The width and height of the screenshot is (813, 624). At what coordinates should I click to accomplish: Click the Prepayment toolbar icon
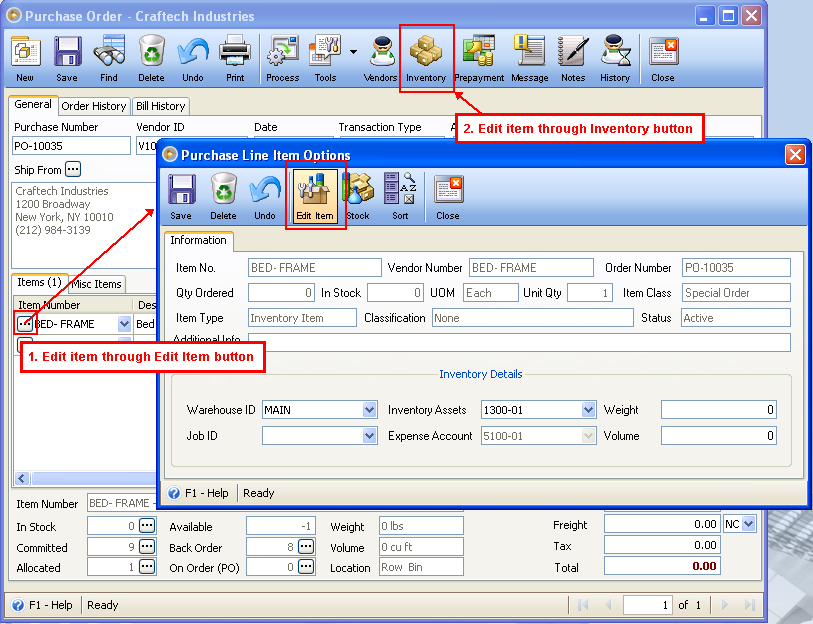(479, 59)
